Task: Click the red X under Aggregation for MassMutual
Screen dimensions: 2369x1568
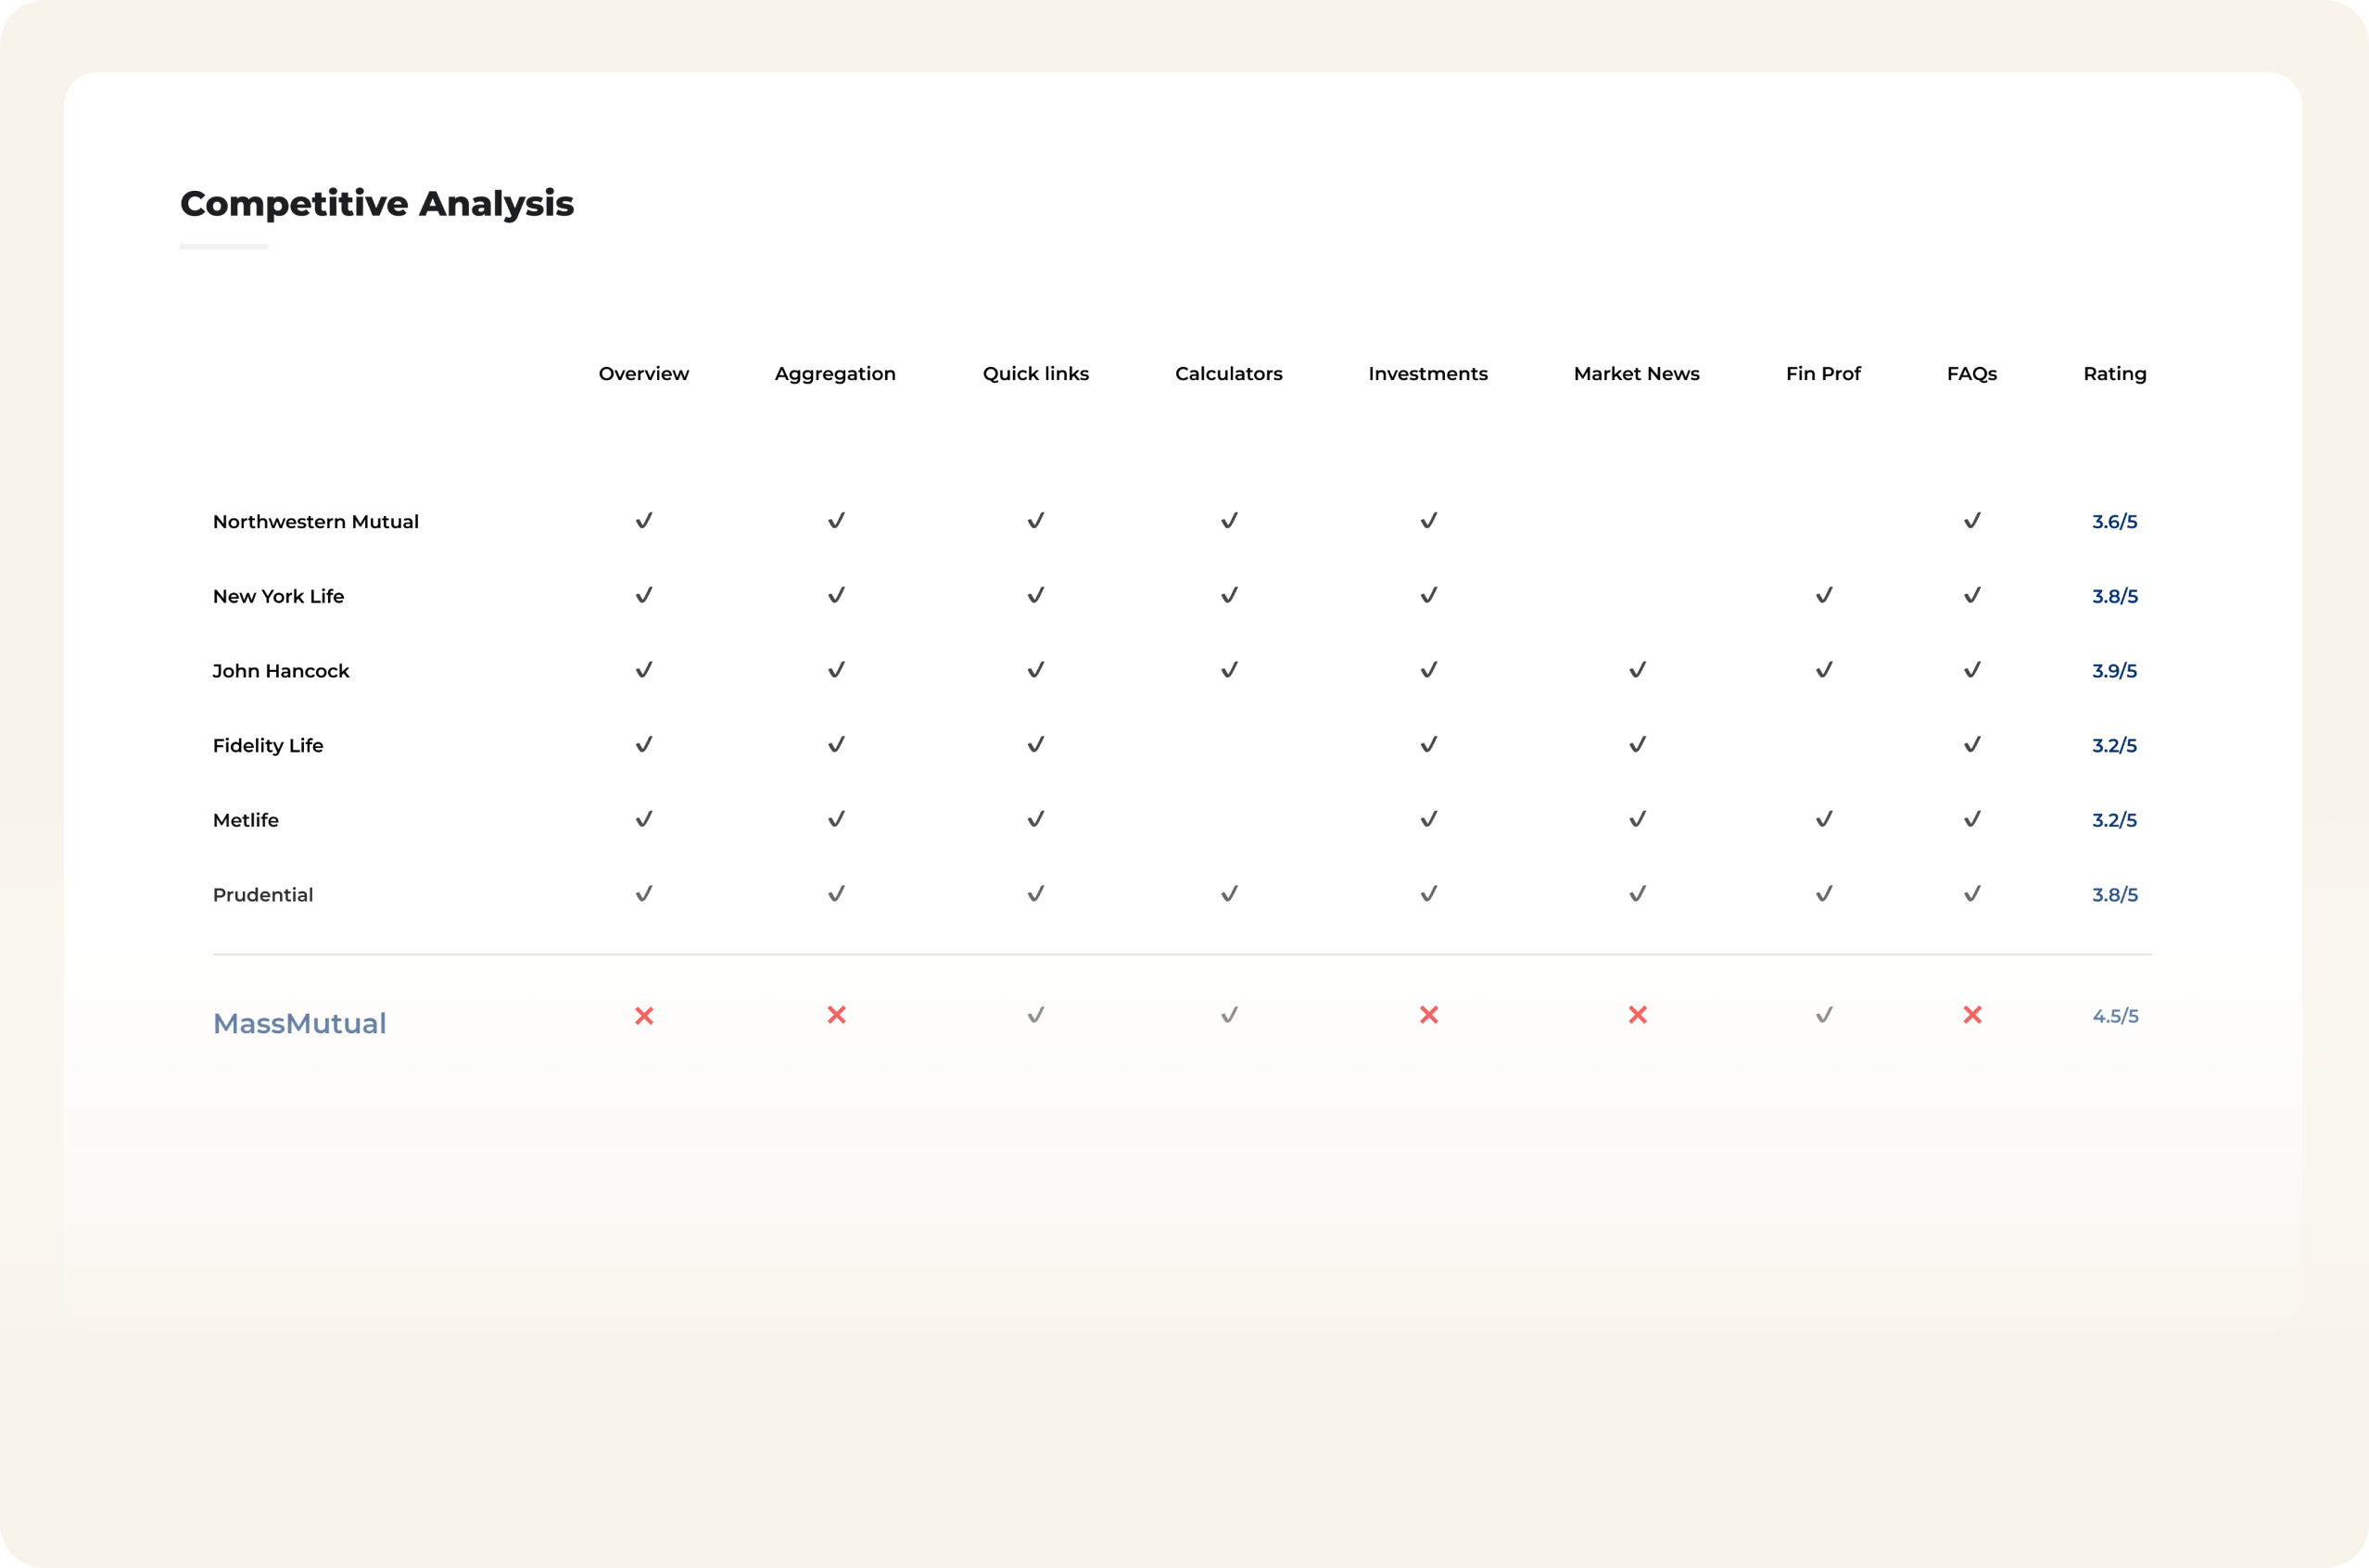Action: click(x=836, y=1015)
